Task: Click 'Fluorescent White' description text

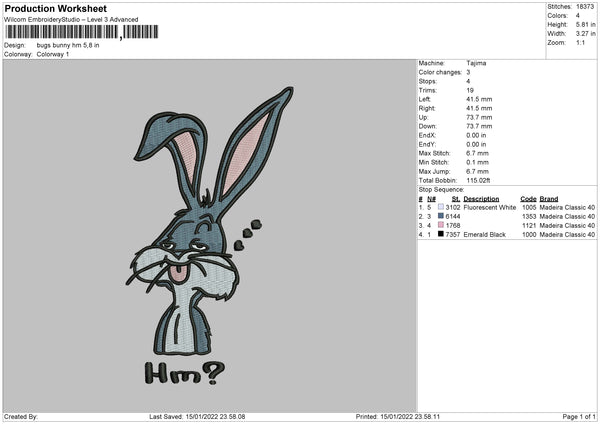Action: pyautogui.click(x=489, y=207)
